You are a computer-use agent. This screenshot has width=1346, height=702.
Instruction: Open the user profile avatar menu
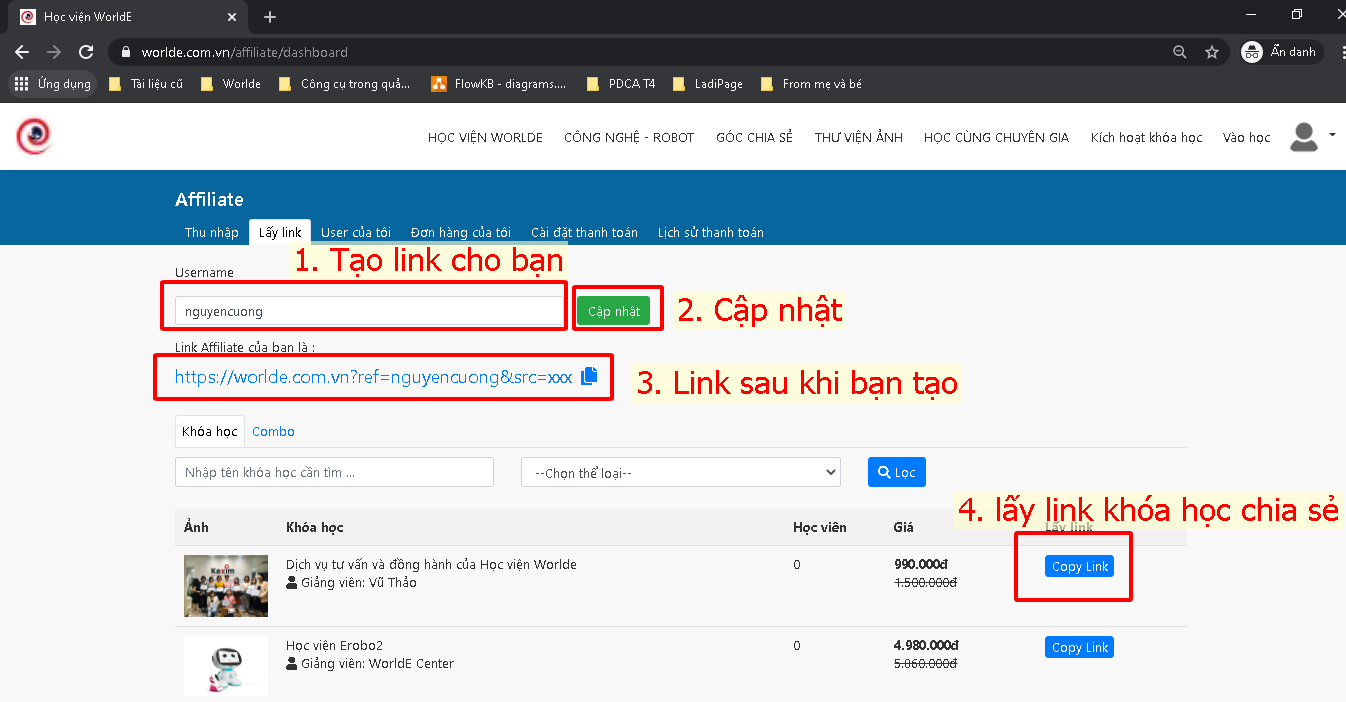pos(1304,137)
